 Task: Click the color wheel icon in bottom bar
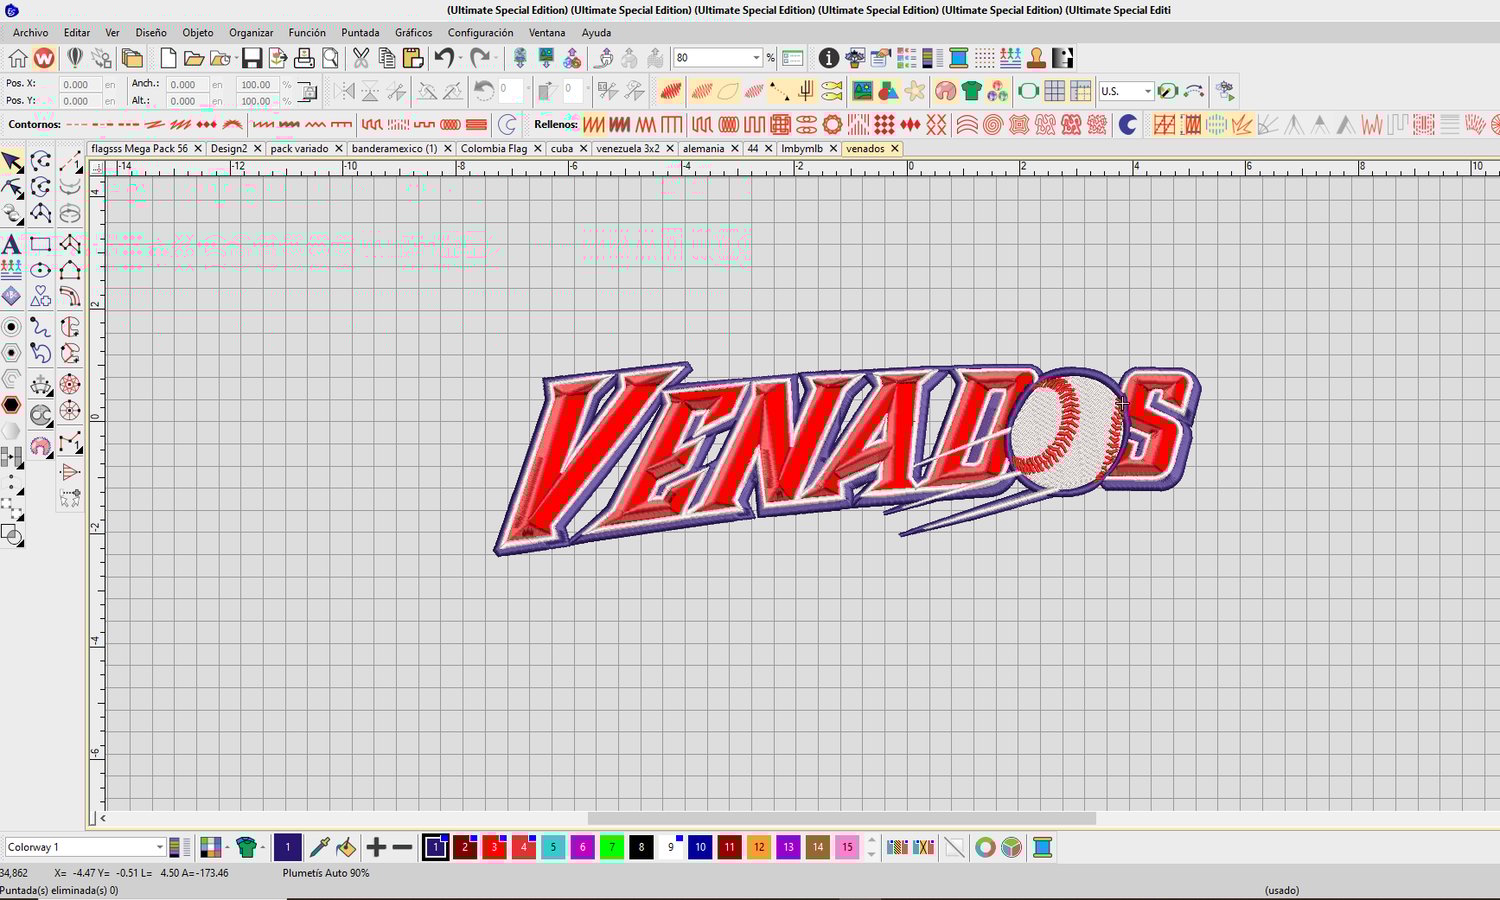click(x=986, y=848)
